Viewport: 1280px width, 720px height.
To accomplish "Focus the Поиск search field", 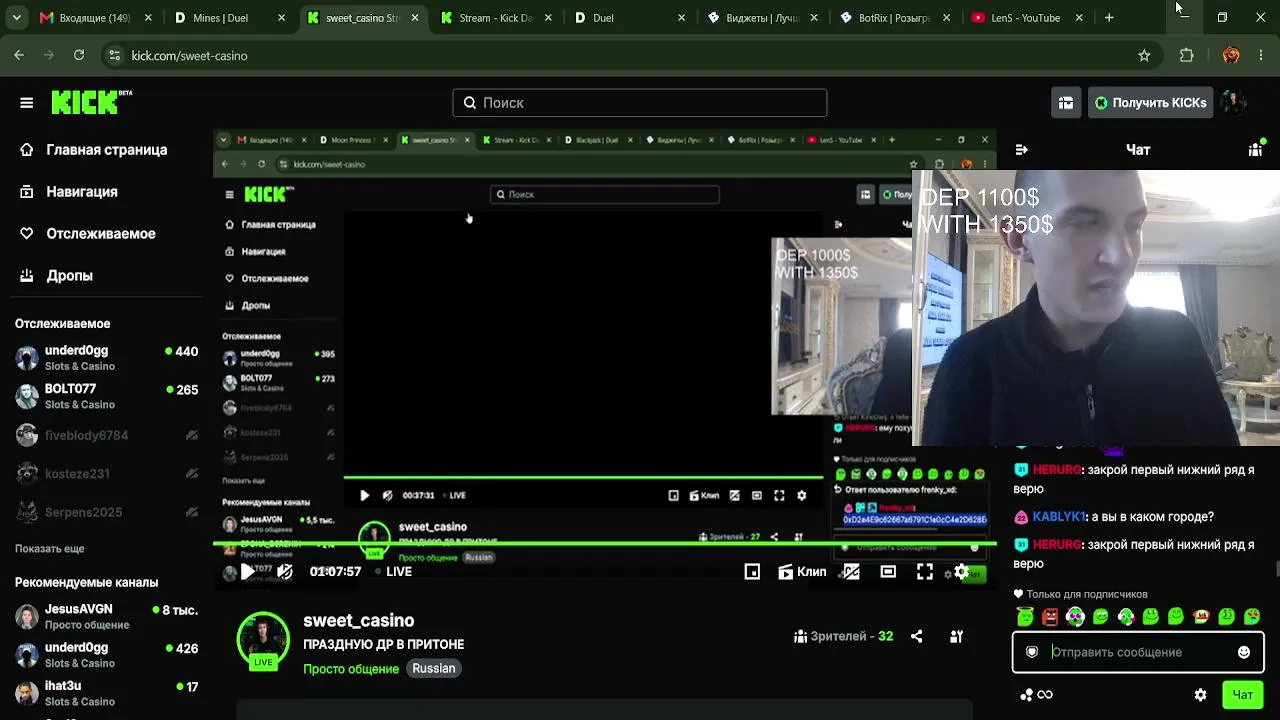I will [640, 103].
